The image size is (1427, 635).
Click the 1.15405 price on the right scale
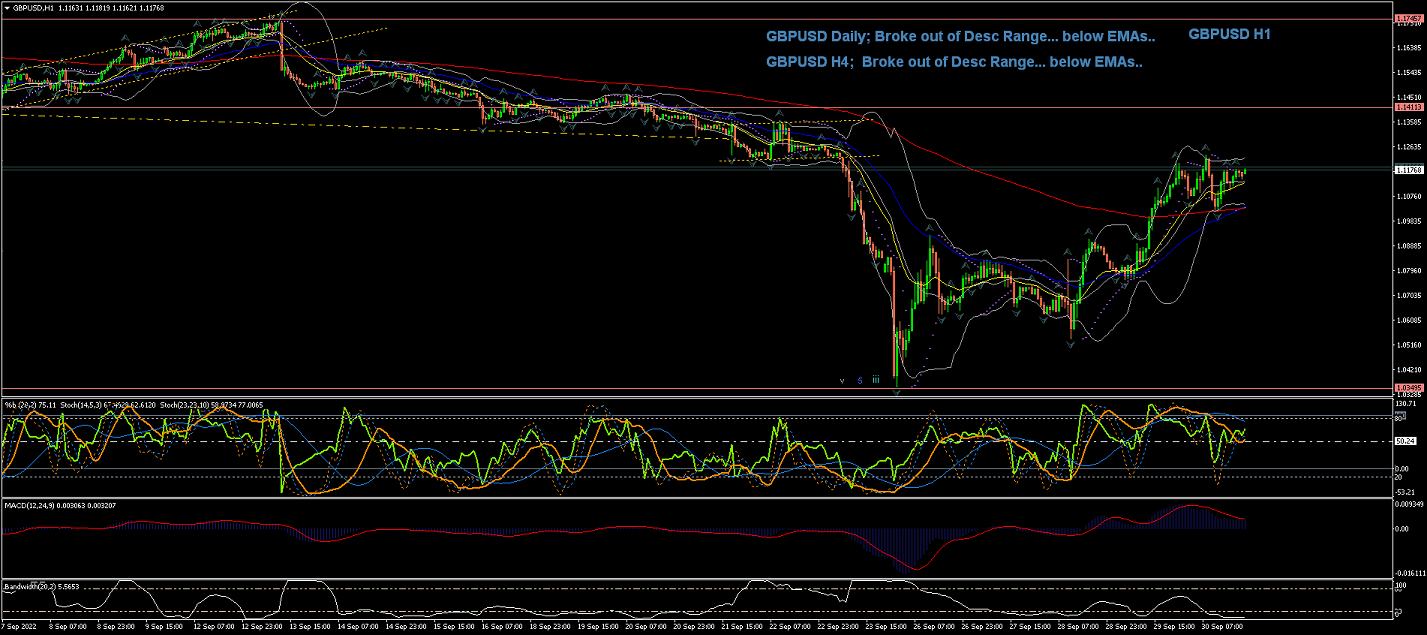(1410, 72)
